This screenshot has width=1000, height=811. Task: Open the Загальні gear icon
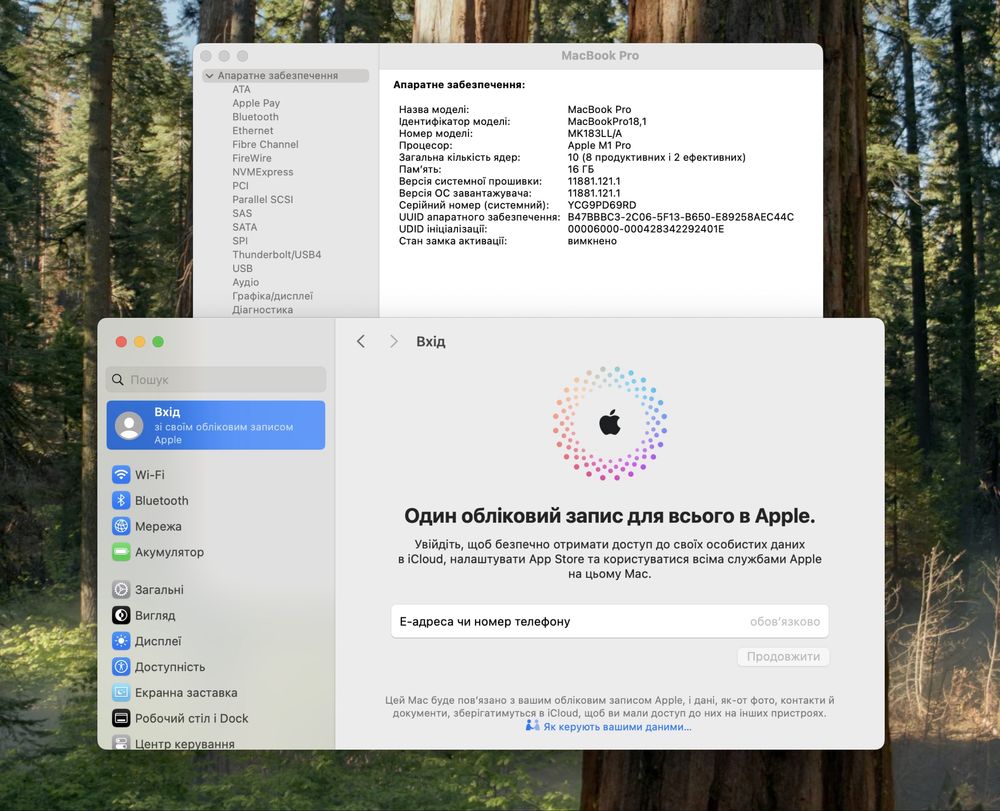(121, 590)
